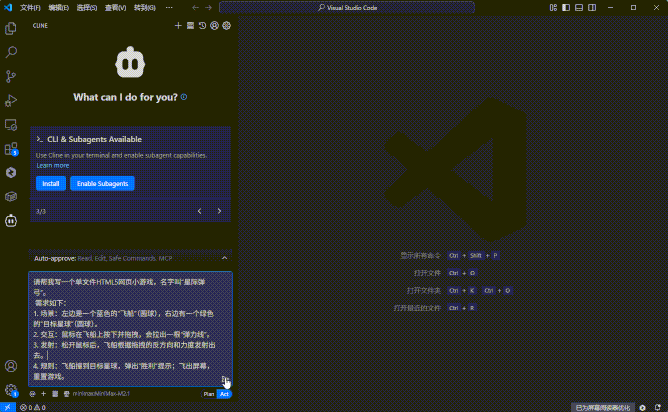Switch Cline to Act mode
The image size is (668, 412).
coord(224,394)
